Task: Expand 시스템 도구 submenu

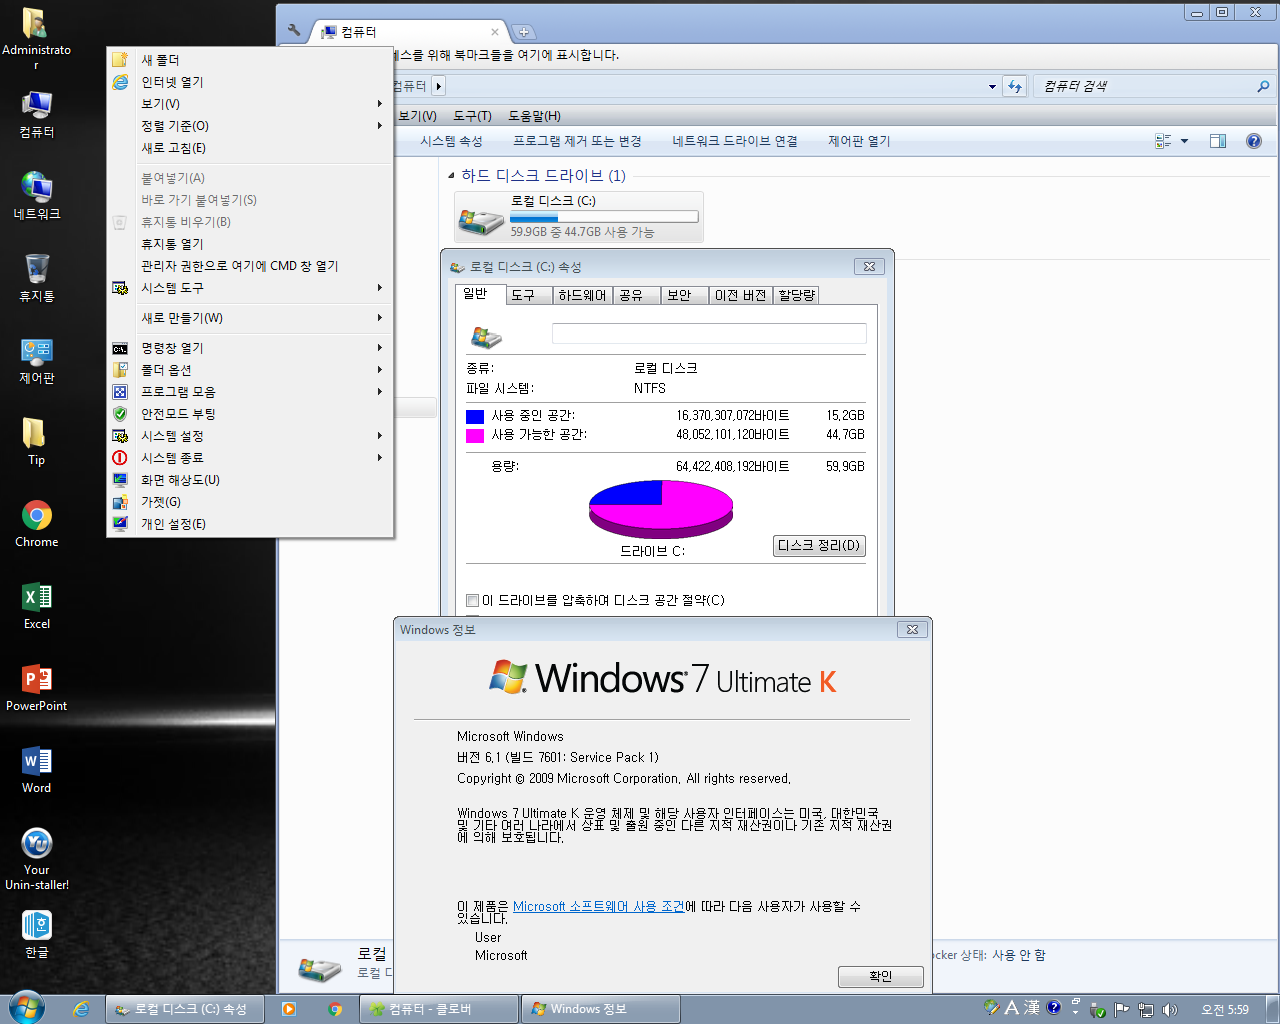Action: [x=379, y=288]
